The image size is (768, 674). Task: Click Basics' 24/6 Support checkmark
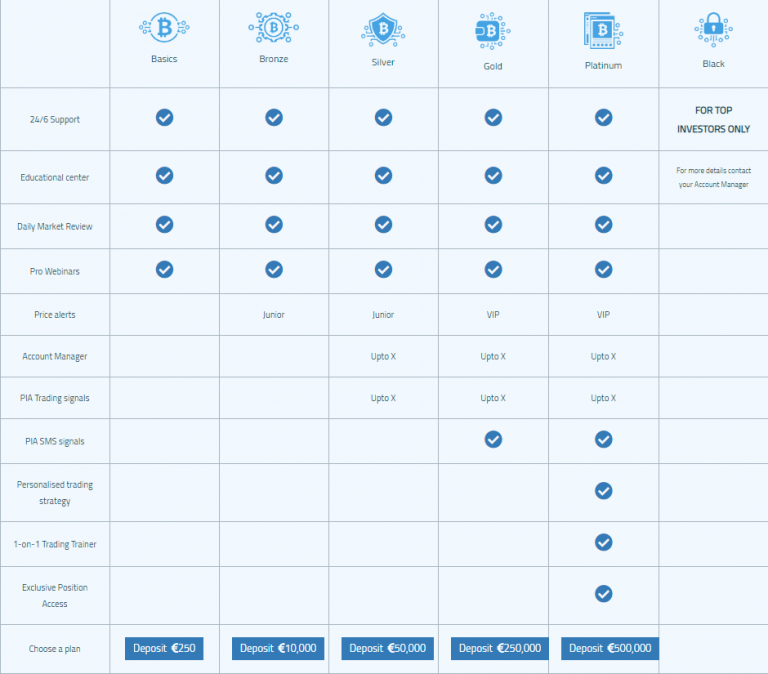[x=164, y=117]
